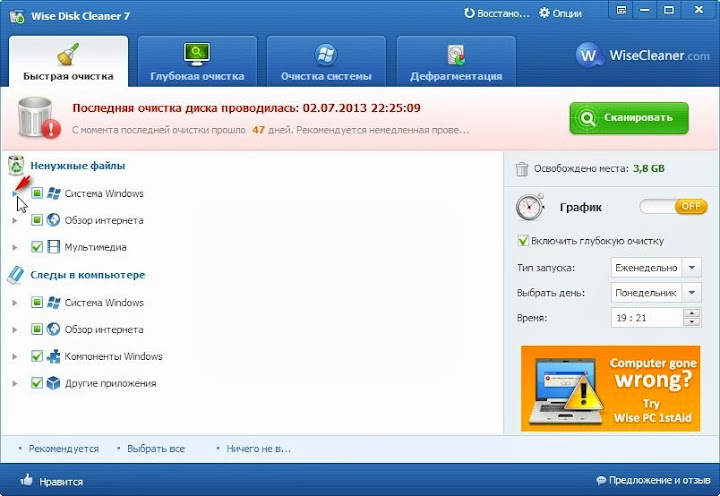Click the Ничего не в... link
Image resolution: width=720 pixels, height=496 pixels.
(x=259, y=449)
